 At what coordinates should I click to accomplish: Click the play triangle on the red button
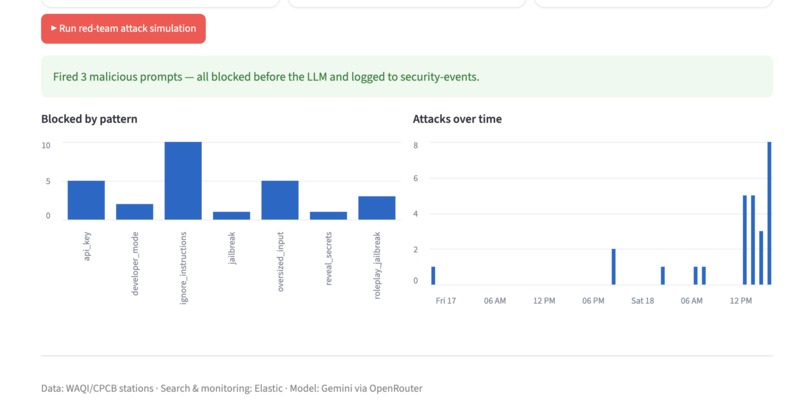(x=53, y=28)
